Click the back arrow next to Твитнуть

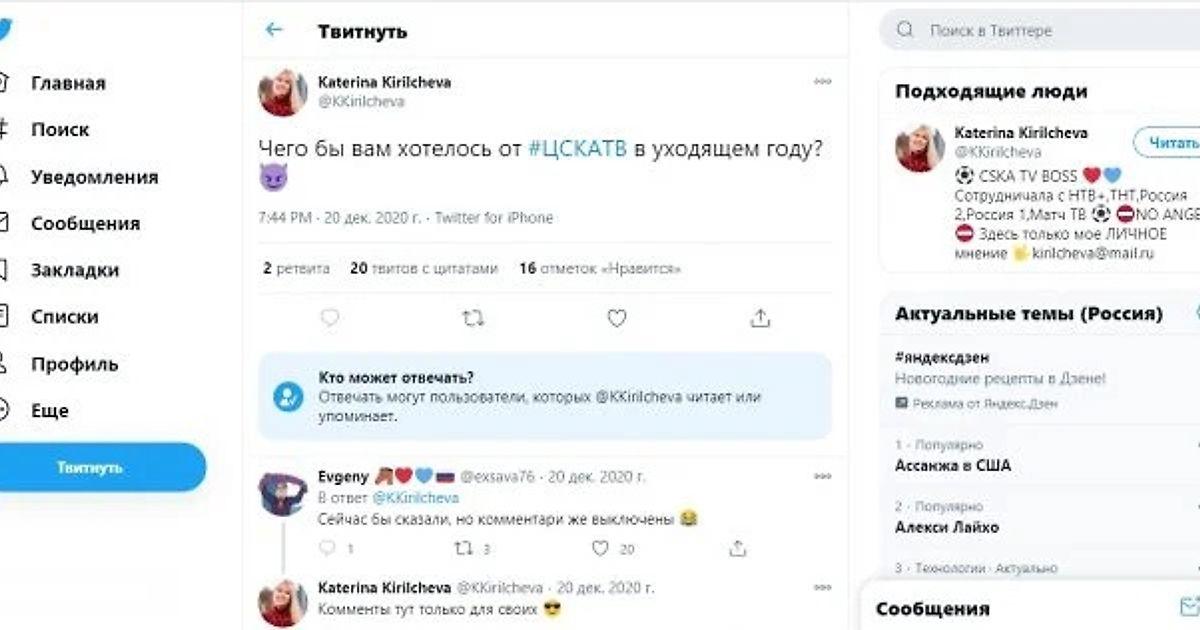(274, 30)
